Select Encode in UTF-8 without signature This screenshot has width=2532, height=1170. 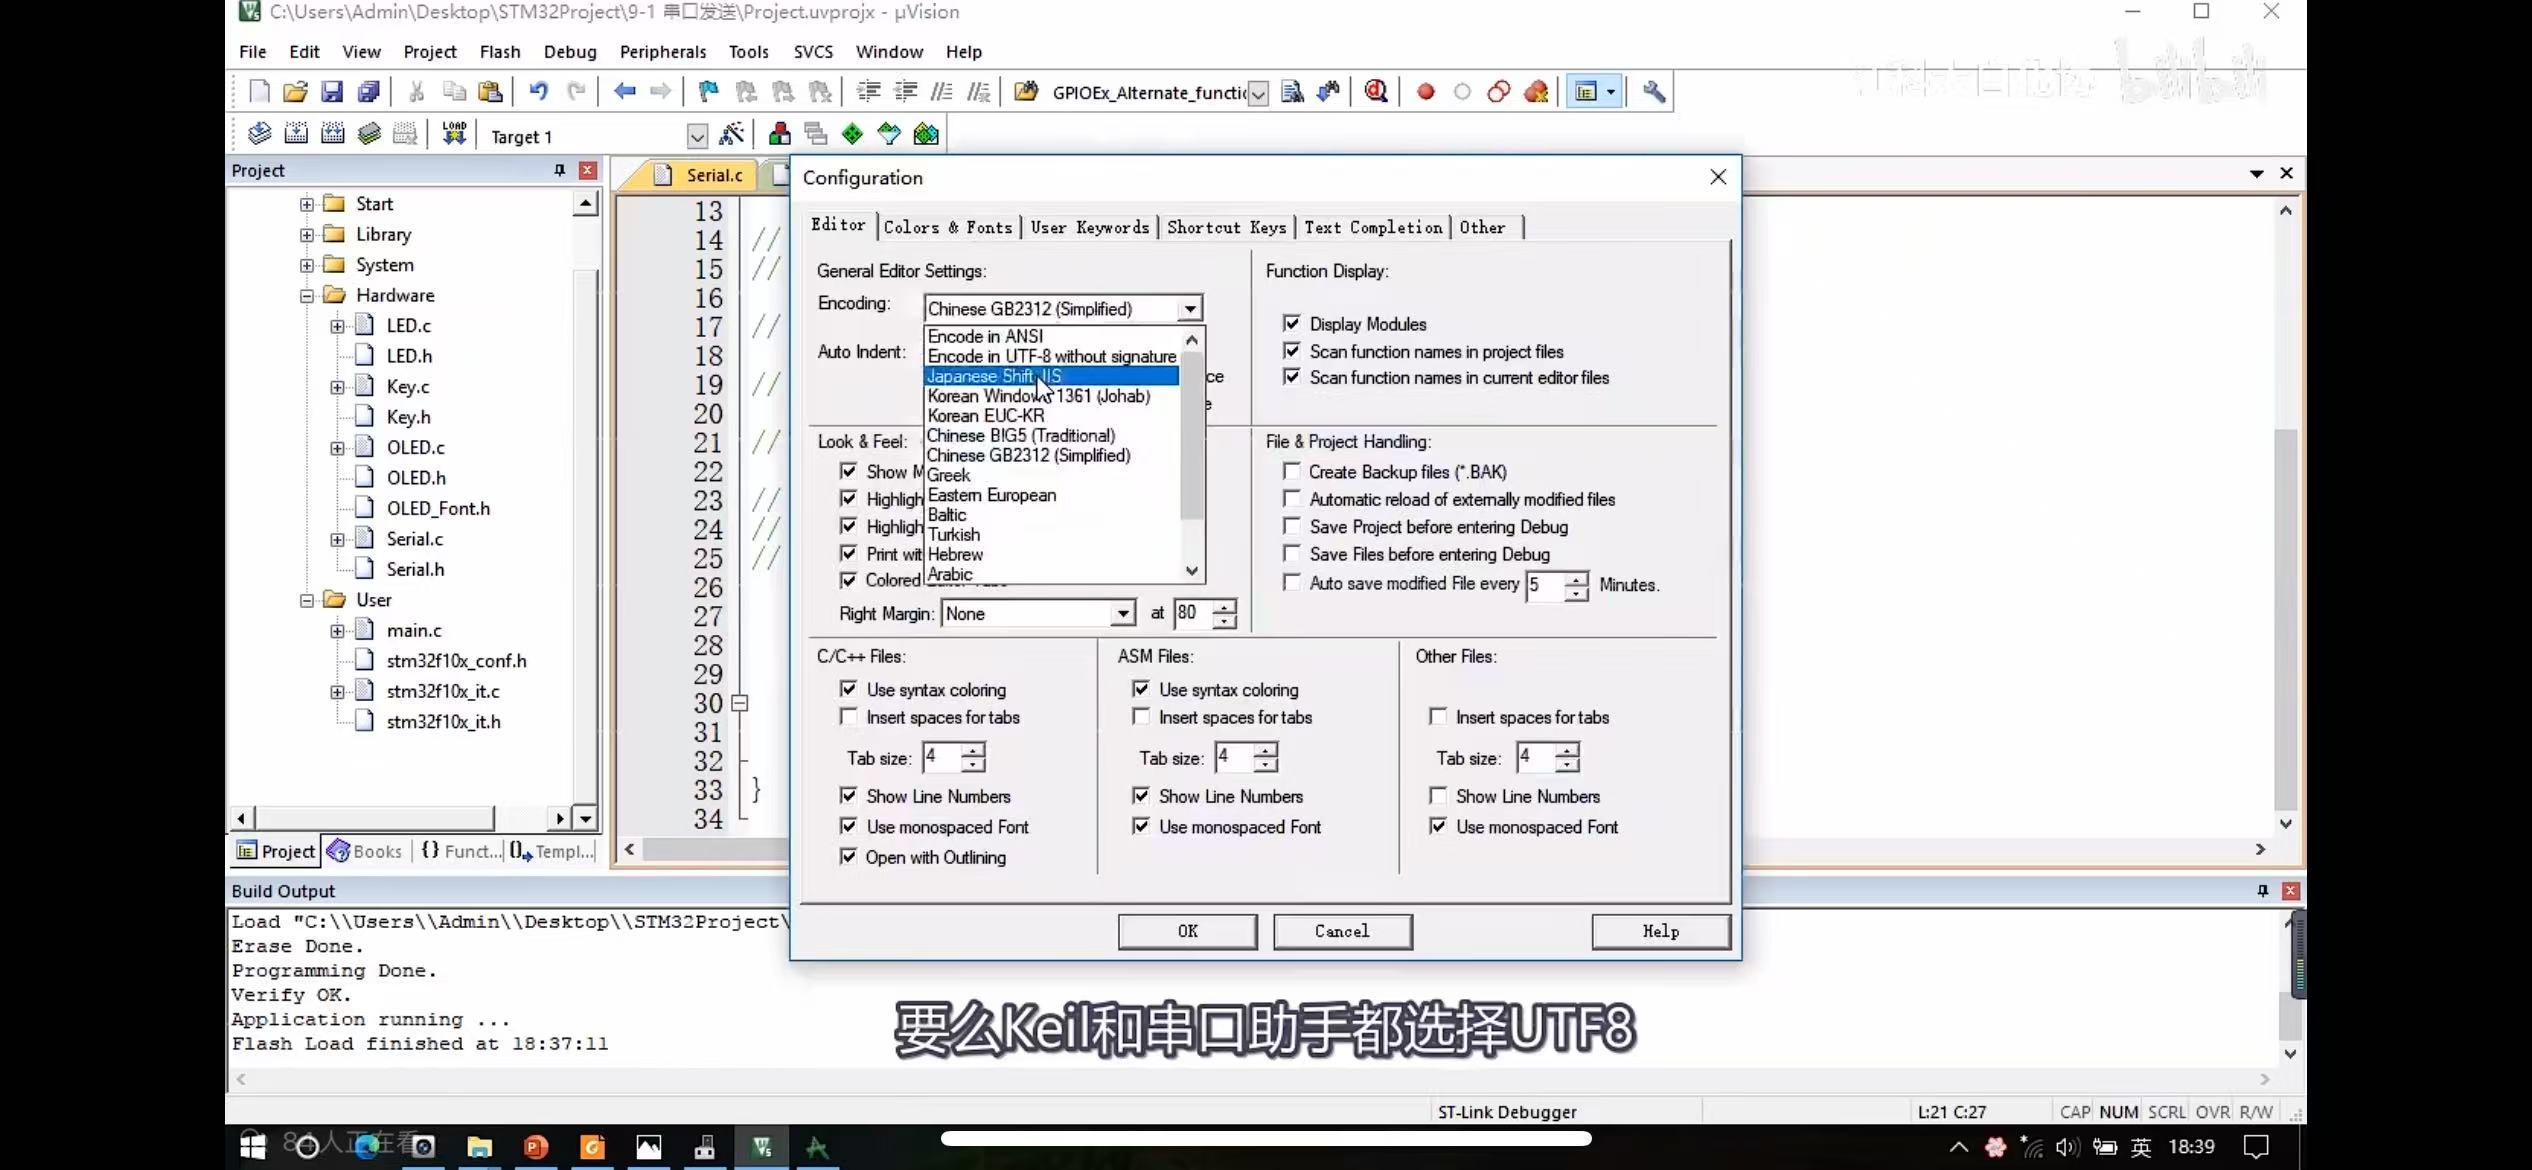click(x=1051, y=356)
